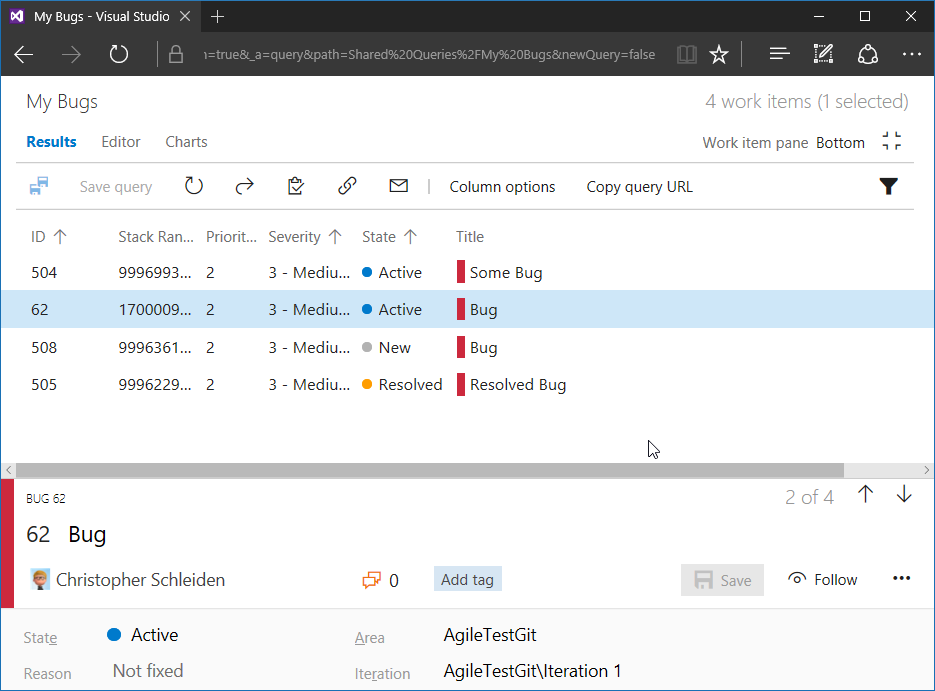
Task: Sort by the State column header
Action: pos(389,237)
